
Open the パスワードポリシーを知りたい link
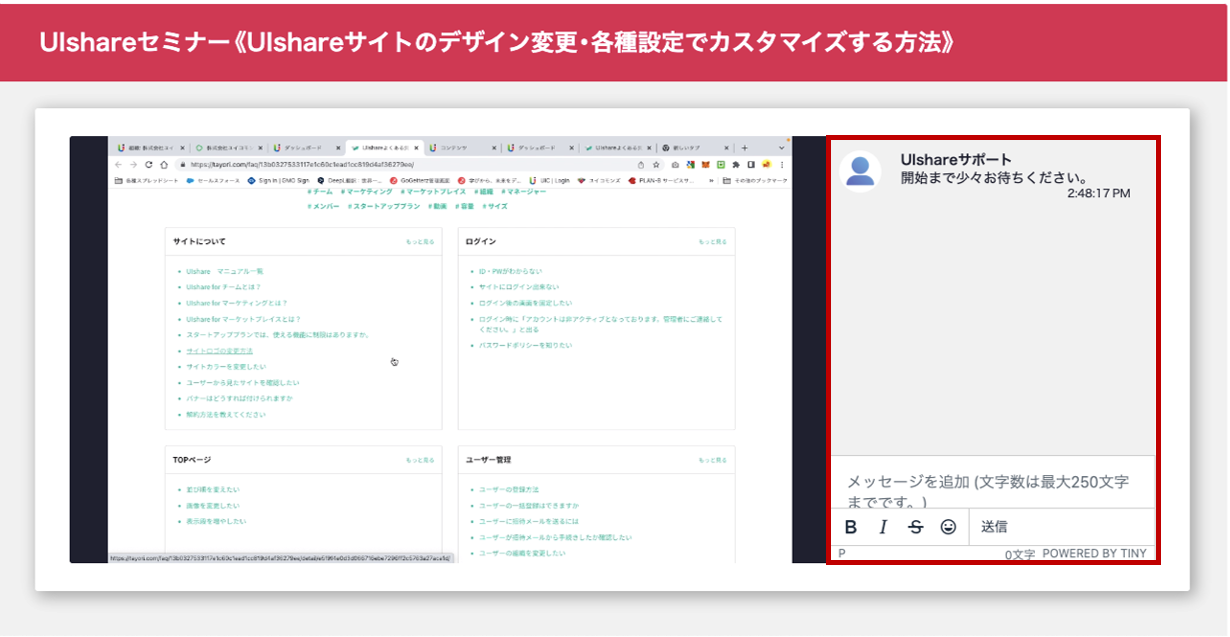526,345
